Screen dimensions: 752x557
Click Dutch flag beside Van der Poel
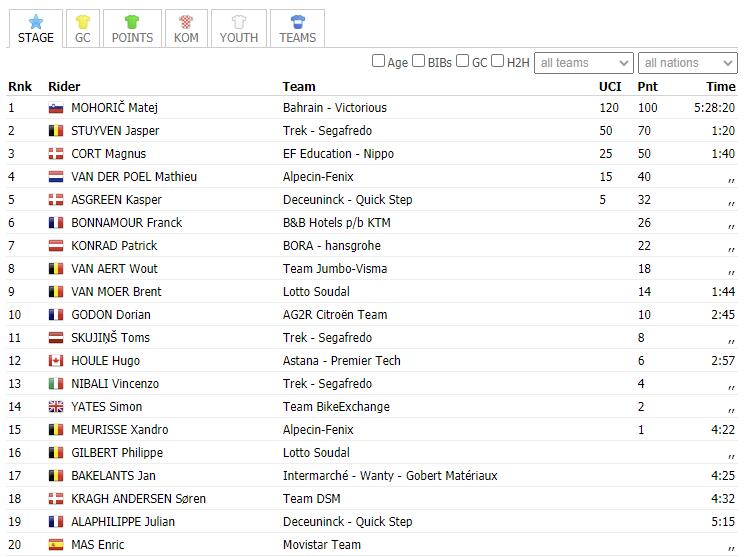[x=56, y=177]
